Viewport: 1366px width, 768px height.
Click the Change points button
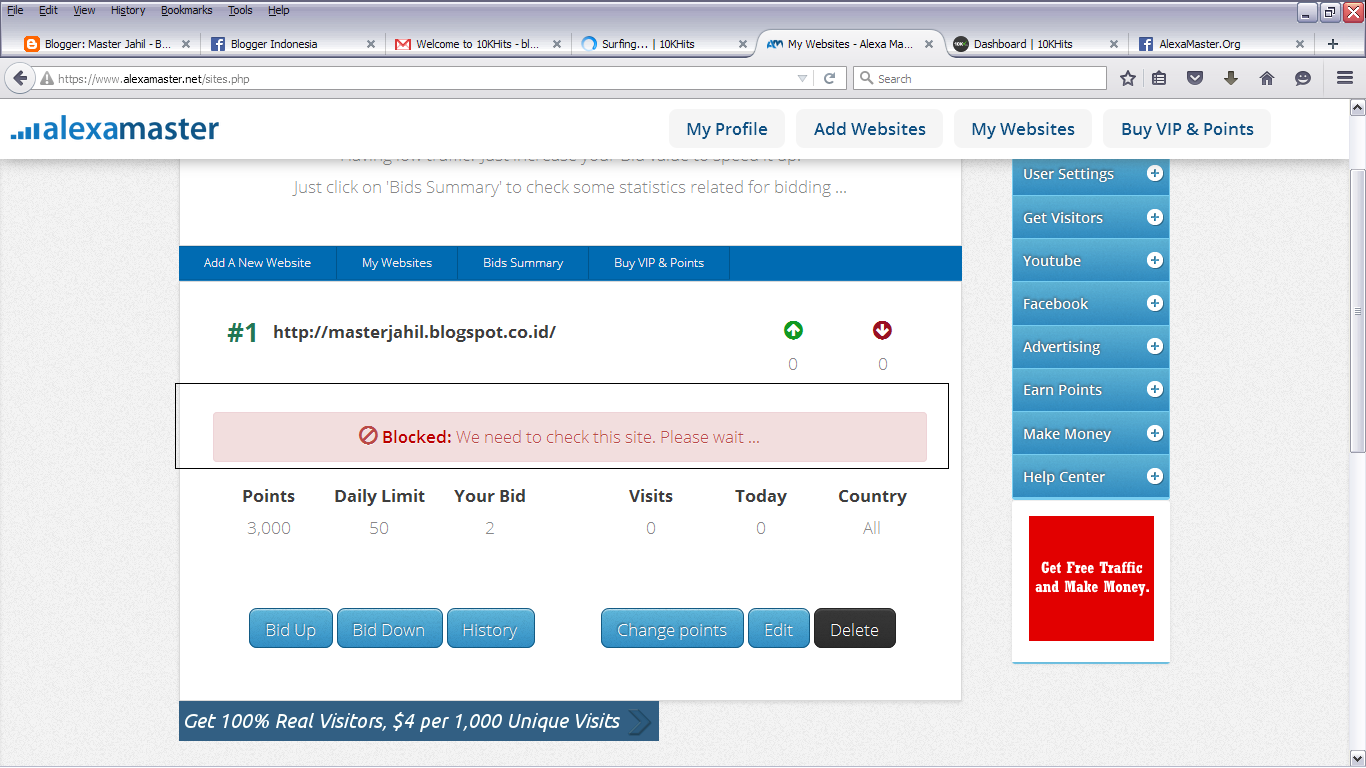point(672,629)
